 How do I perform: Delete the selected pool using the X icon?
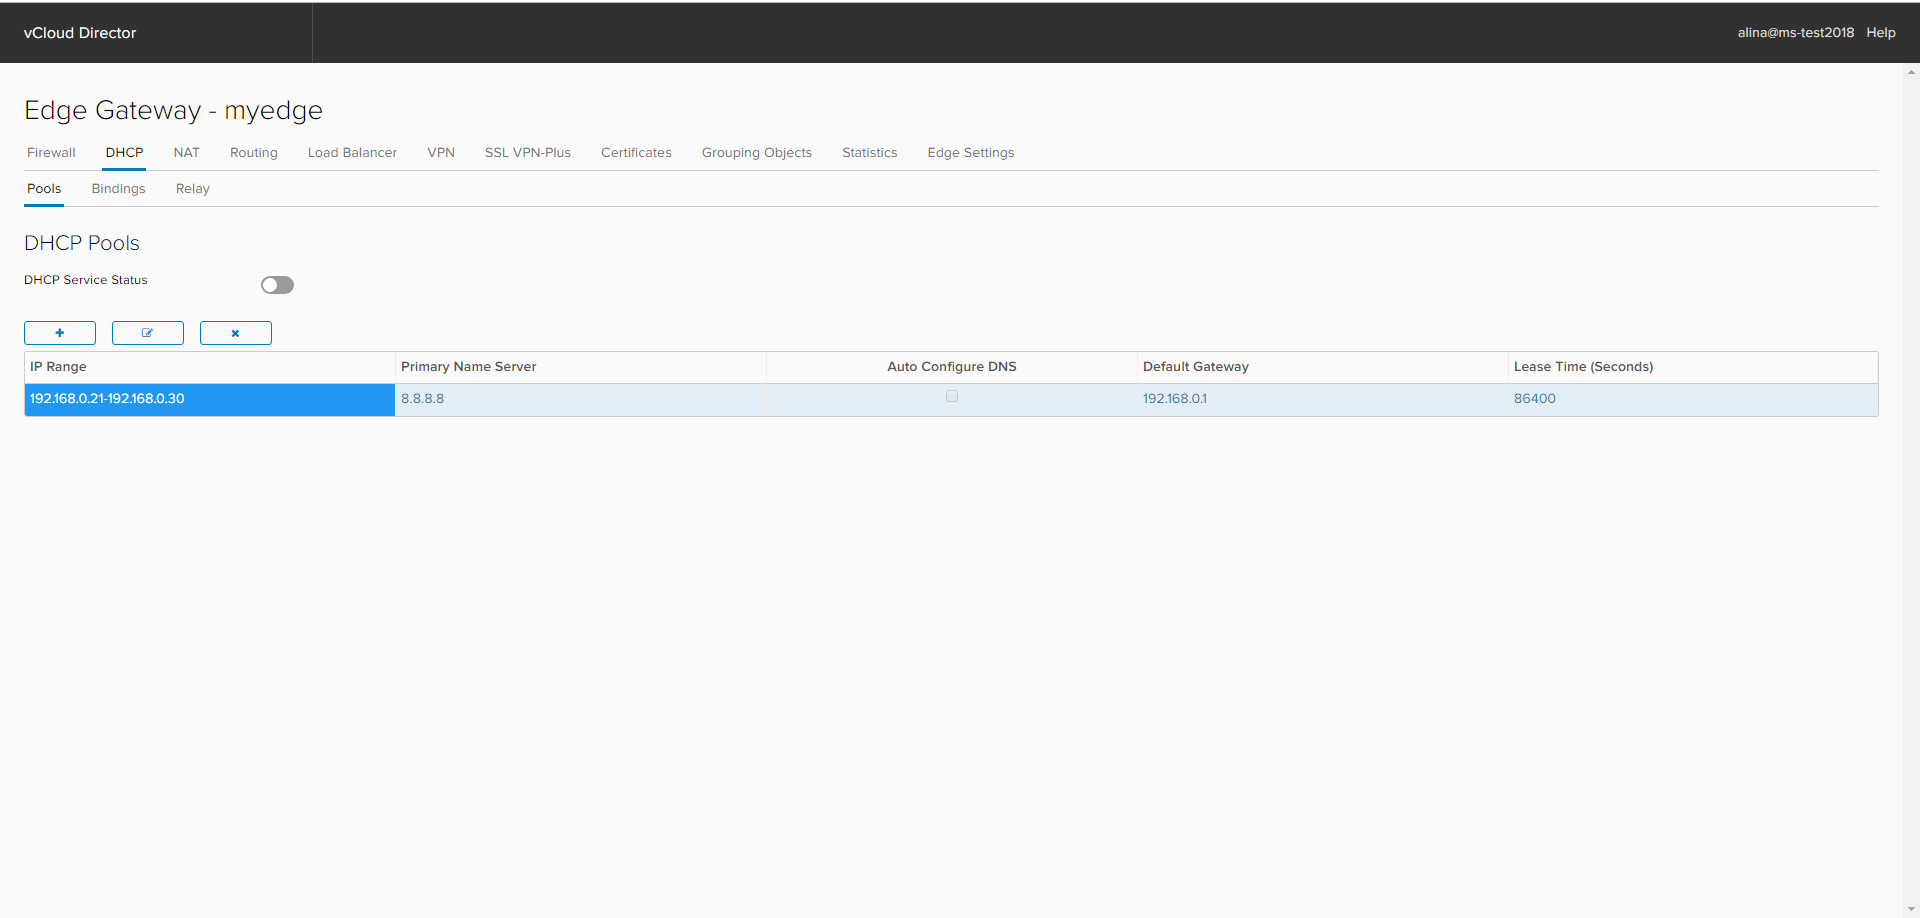[235, 332]
